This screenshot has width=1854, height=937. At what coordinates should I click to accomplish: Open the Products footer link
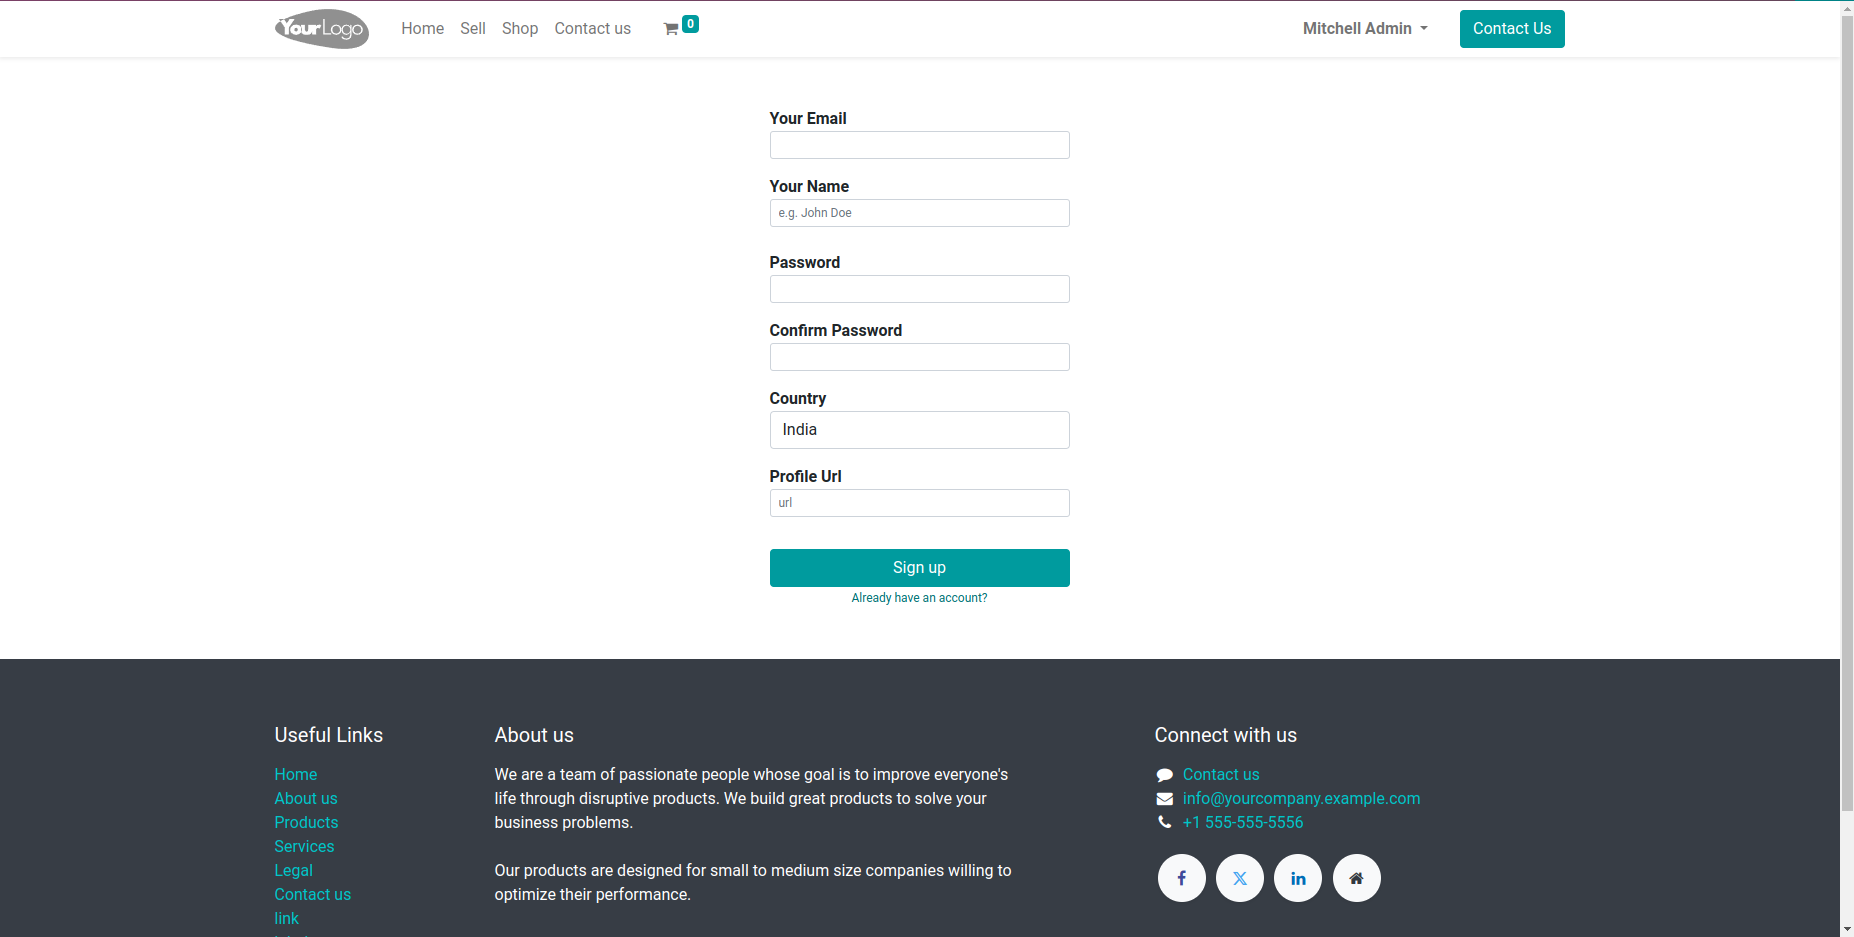coord(306,822)
